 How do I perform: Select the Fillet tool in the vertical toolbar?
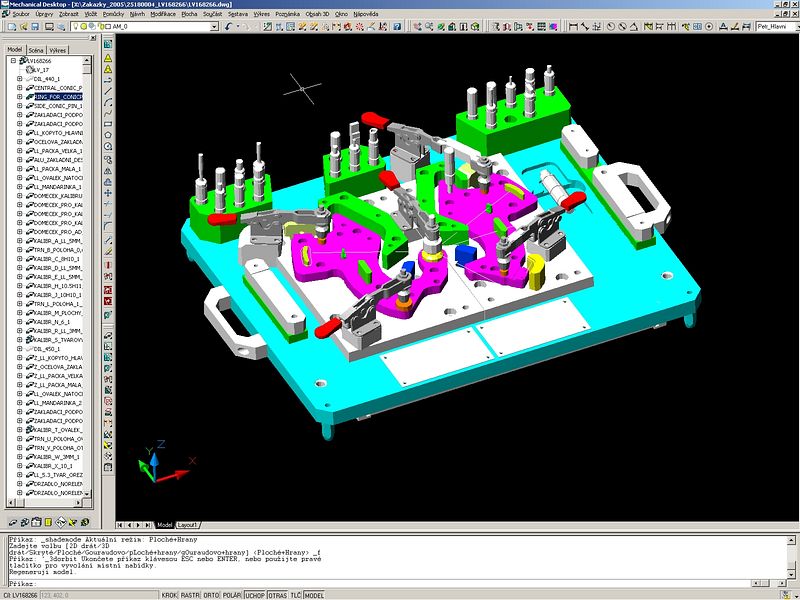pyautogui.click(x=108, y=226)
